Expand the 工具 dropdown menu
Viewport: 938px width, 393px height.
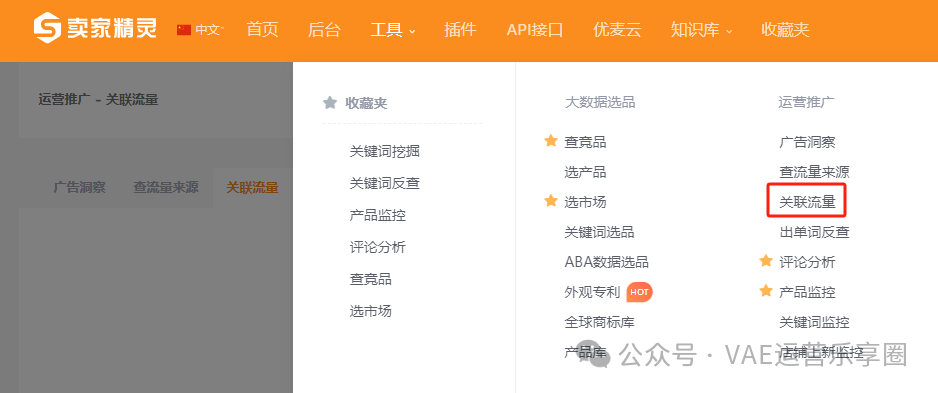[393, 29]
